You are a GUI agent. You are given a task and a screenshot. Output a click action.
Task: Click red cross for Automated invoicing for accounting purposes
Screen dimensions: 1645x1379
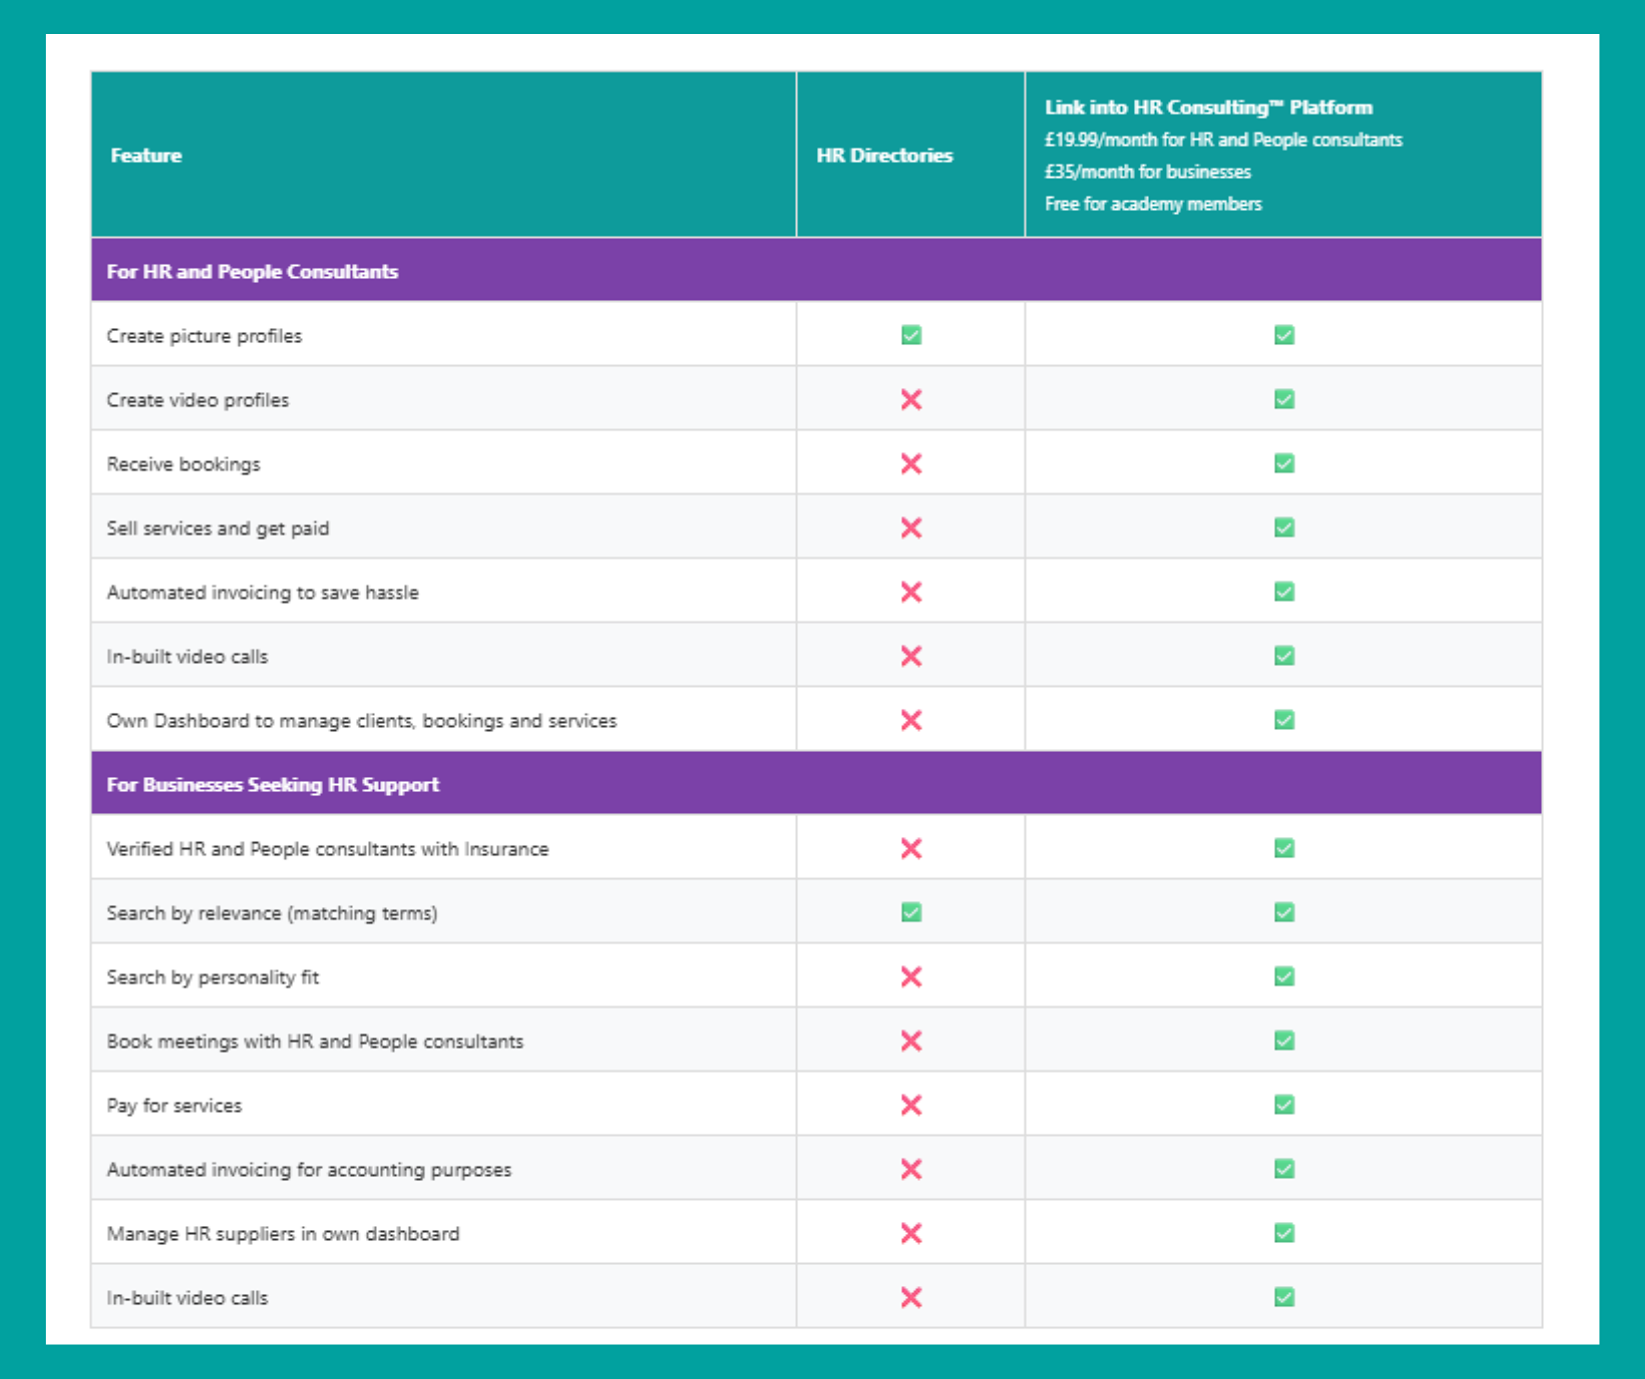point(911,1169)
